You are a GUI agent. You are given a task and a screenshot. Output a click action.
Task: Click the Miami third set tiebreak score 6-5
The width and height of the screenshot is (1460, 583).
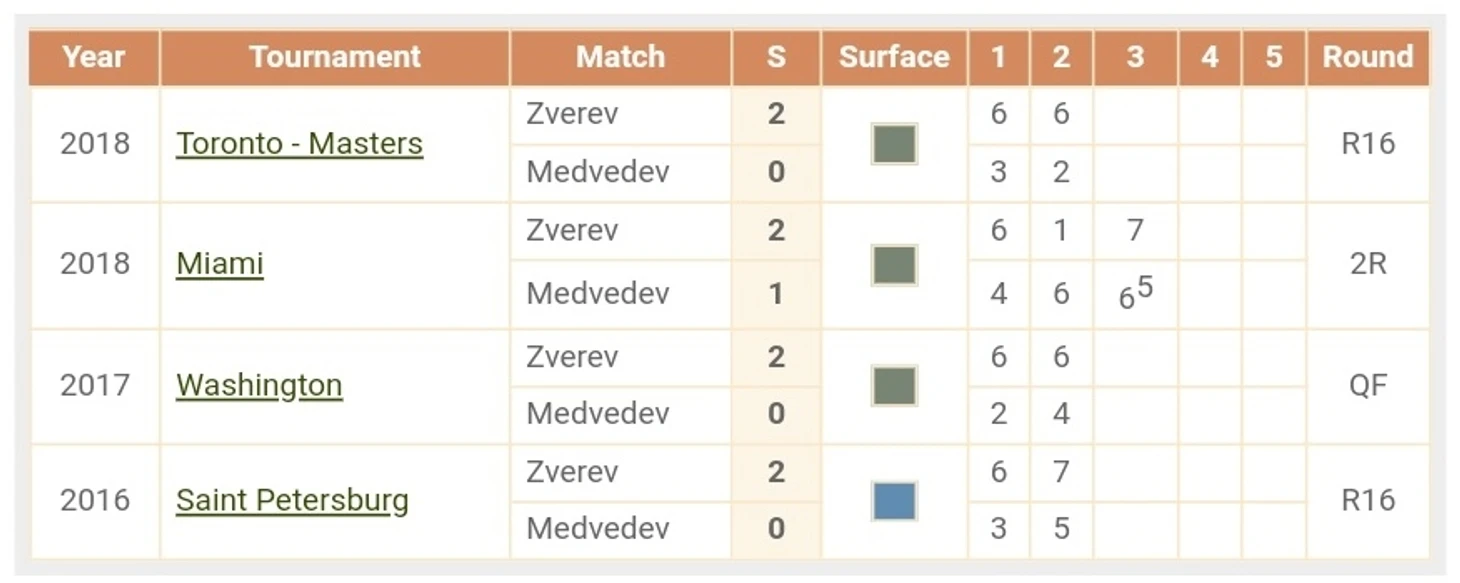(1136, 294)
